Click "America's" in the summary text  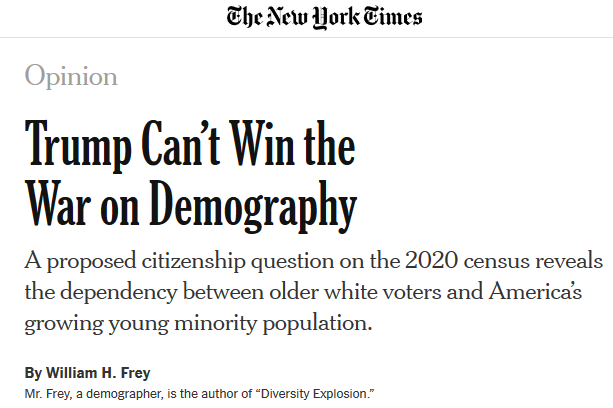[535, 292]
